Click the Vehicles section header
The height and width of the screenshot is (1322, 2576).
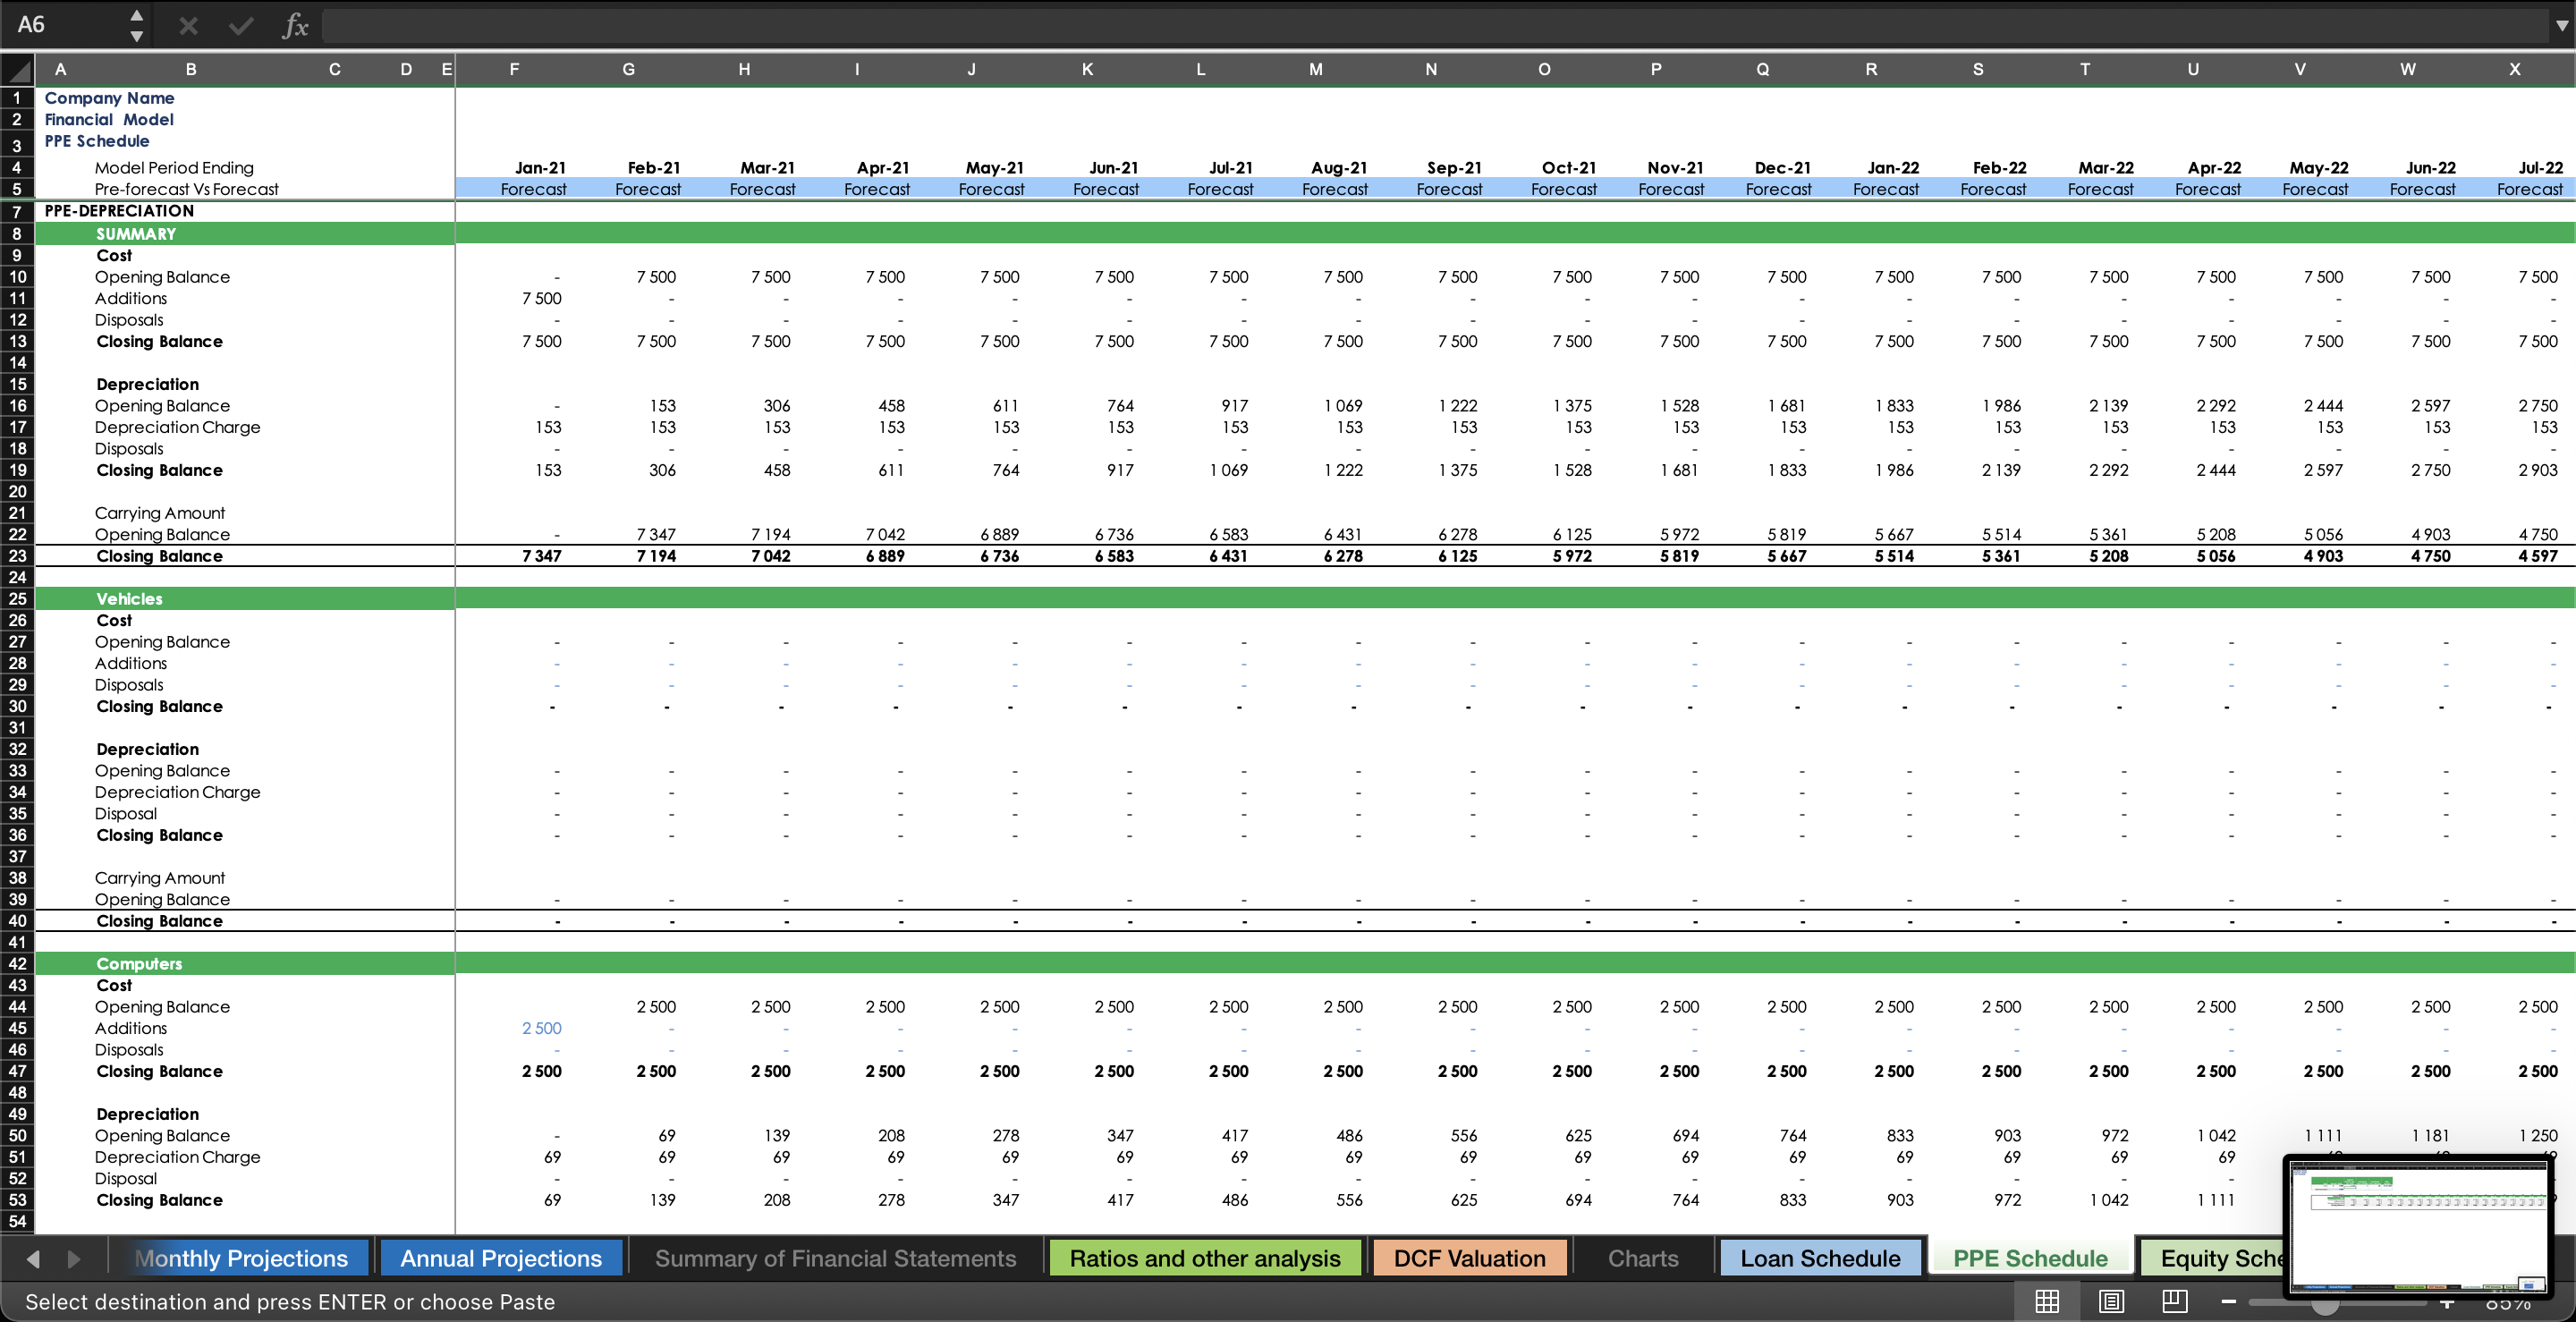click(129, 599)
